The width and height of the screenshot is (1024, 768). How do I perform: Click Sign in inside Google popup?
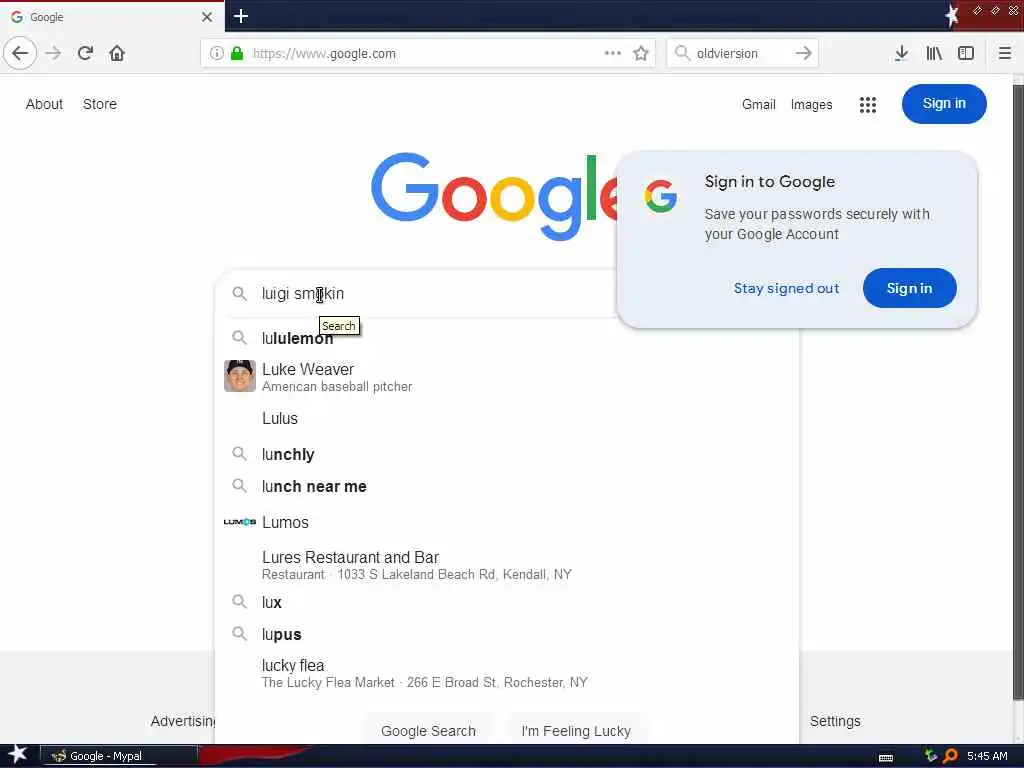909,288
